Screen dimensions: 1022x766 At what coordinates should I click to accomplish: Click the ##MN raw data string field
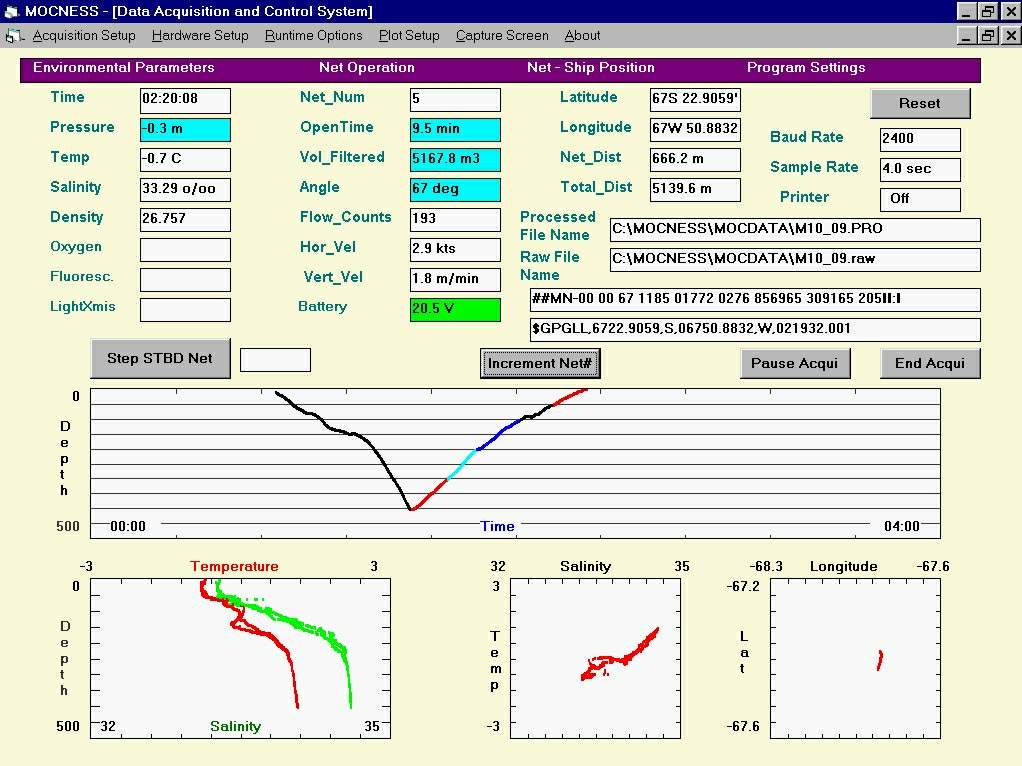pyautogui.click(x=755, y=300)
